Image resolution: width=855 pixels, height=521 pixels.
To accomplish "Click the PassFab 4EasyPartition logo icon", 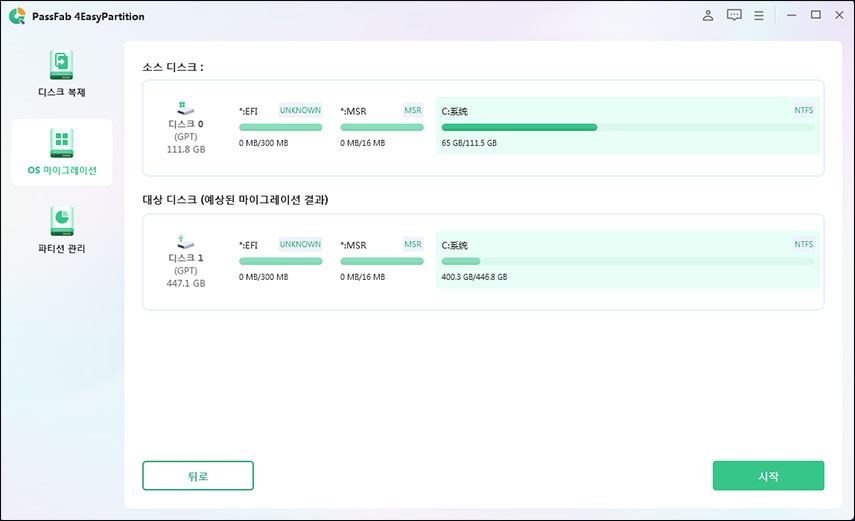I will pyautogui.click(x=17, y=16).
